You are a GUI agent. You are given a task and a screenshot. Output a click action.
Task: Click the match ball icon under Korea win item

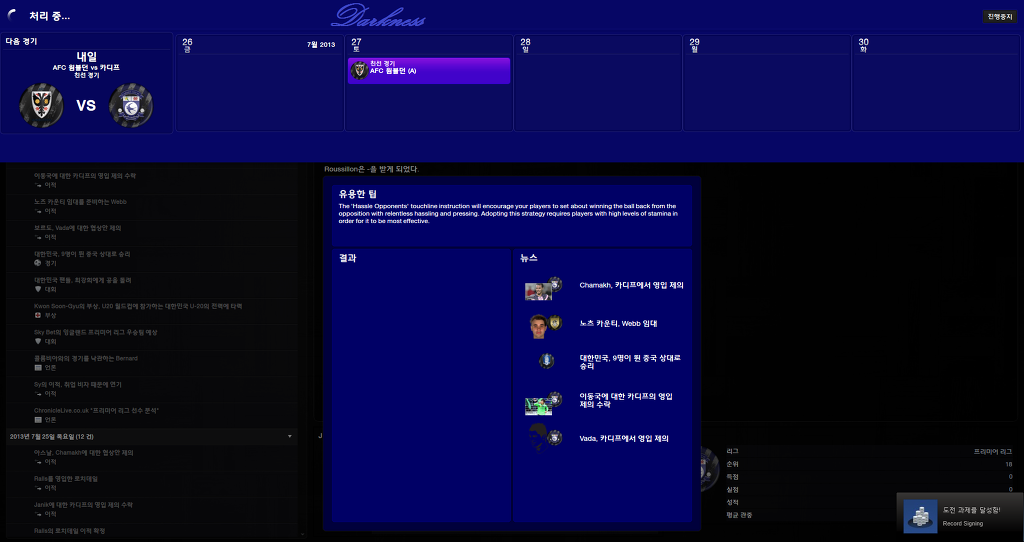(38, 263)
